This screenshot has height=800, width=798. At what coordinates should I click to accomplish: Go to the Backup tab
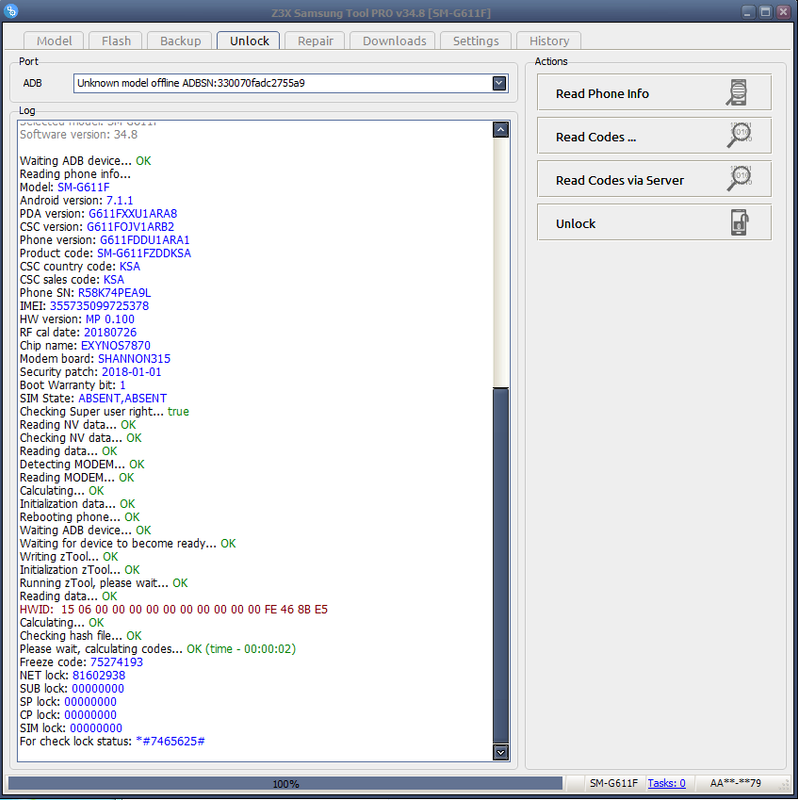[180, 41]
